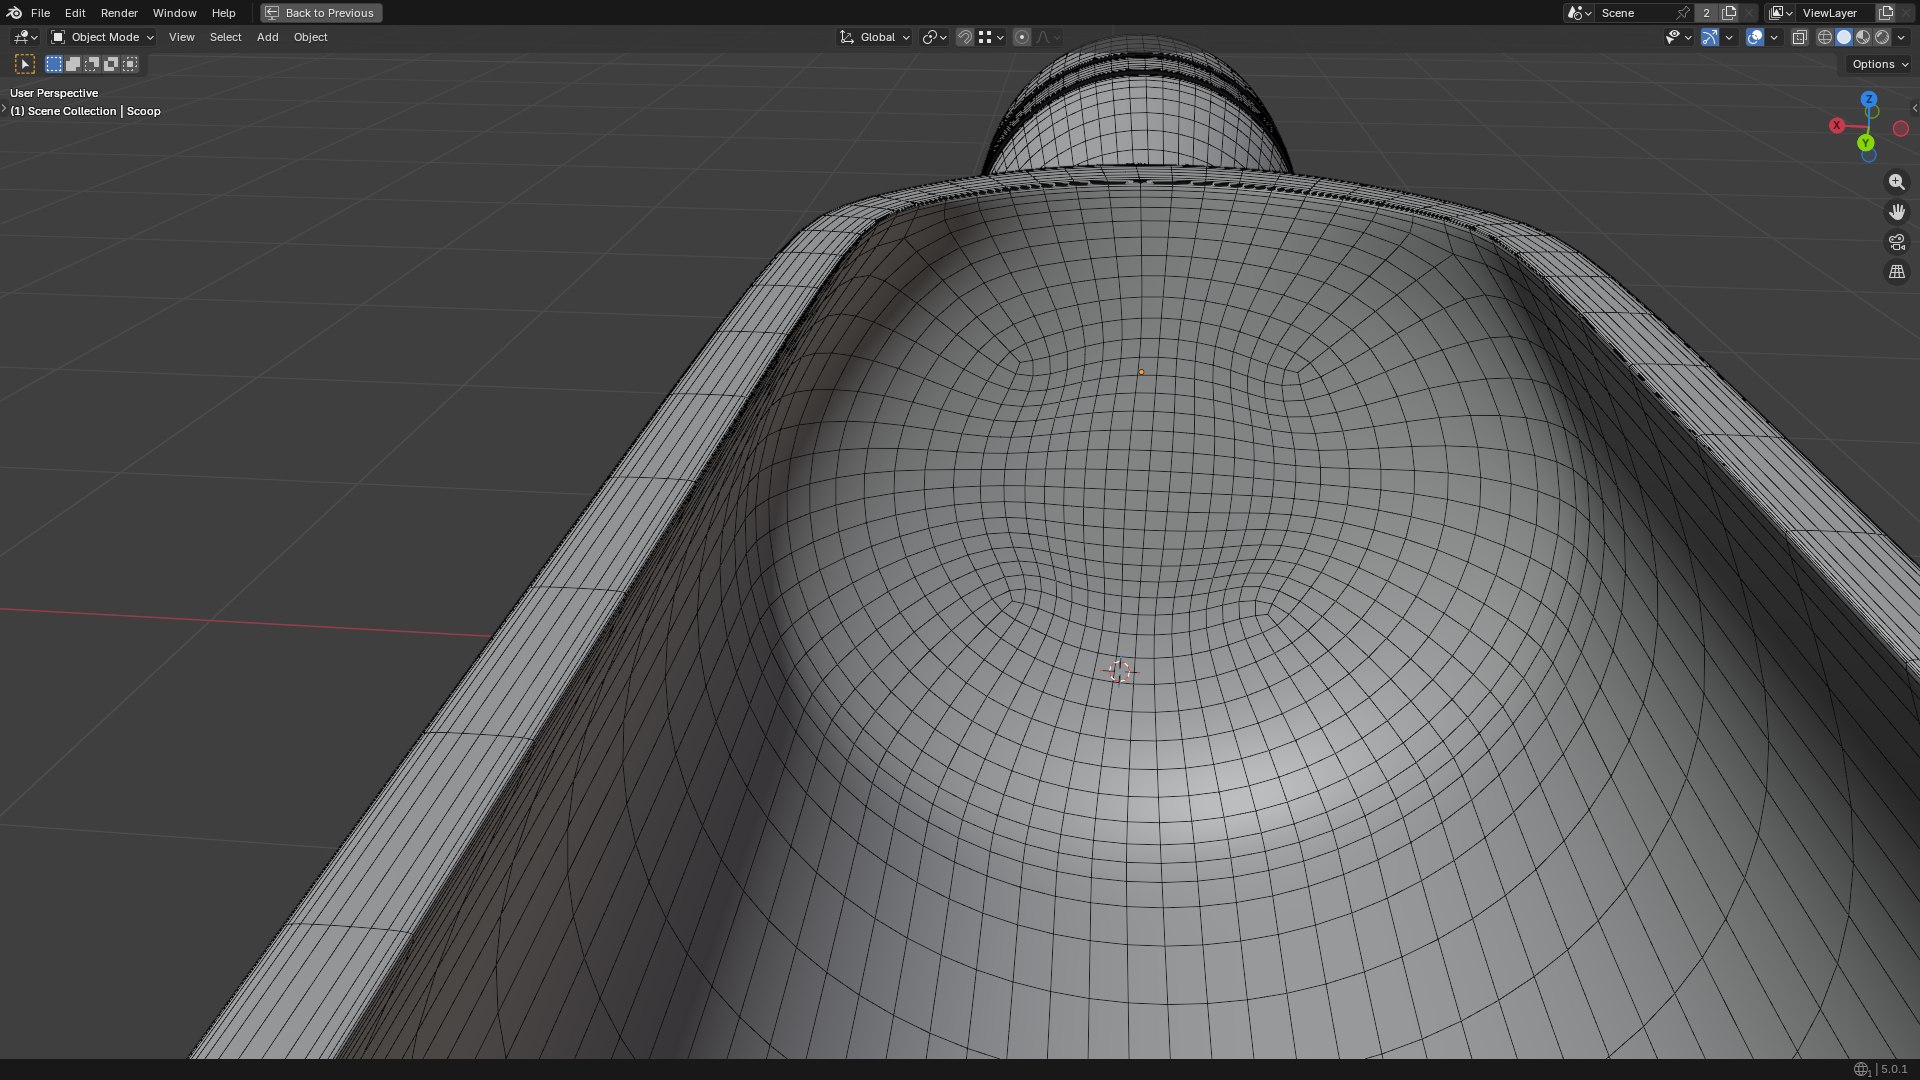Click the zoom view magnifier icon
Screen dimensions: 1920x1080
click(x=1896, y=182)
